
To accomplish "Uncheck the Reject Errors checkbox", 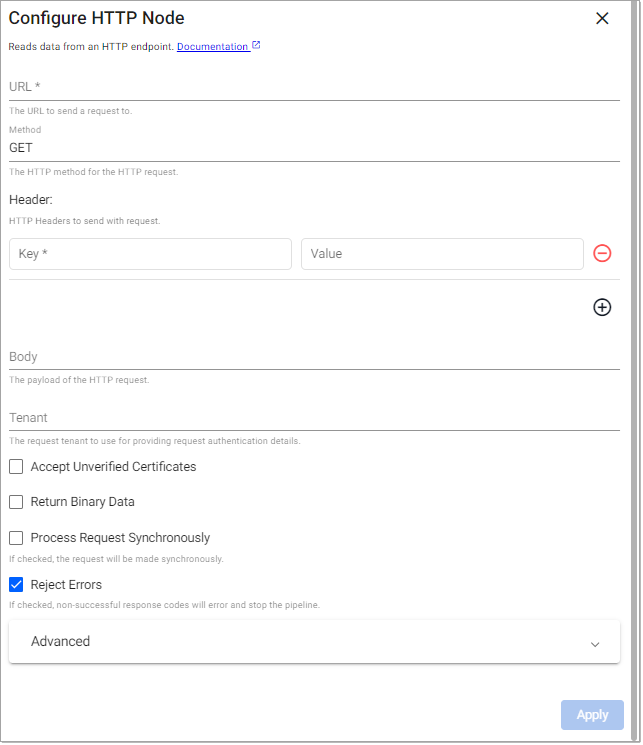I will coord(16,585).
